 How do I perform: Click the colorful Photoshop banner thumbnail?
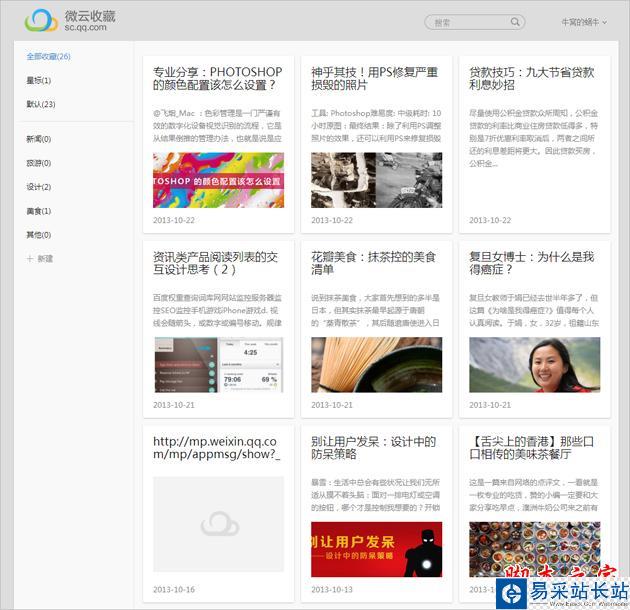point(218,180)
